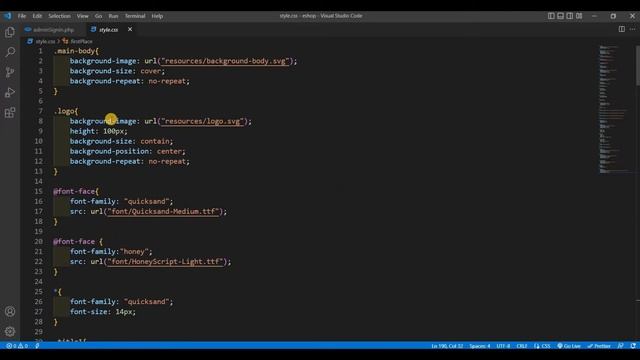Click the "*{" universal selector line

pos(58,292)
